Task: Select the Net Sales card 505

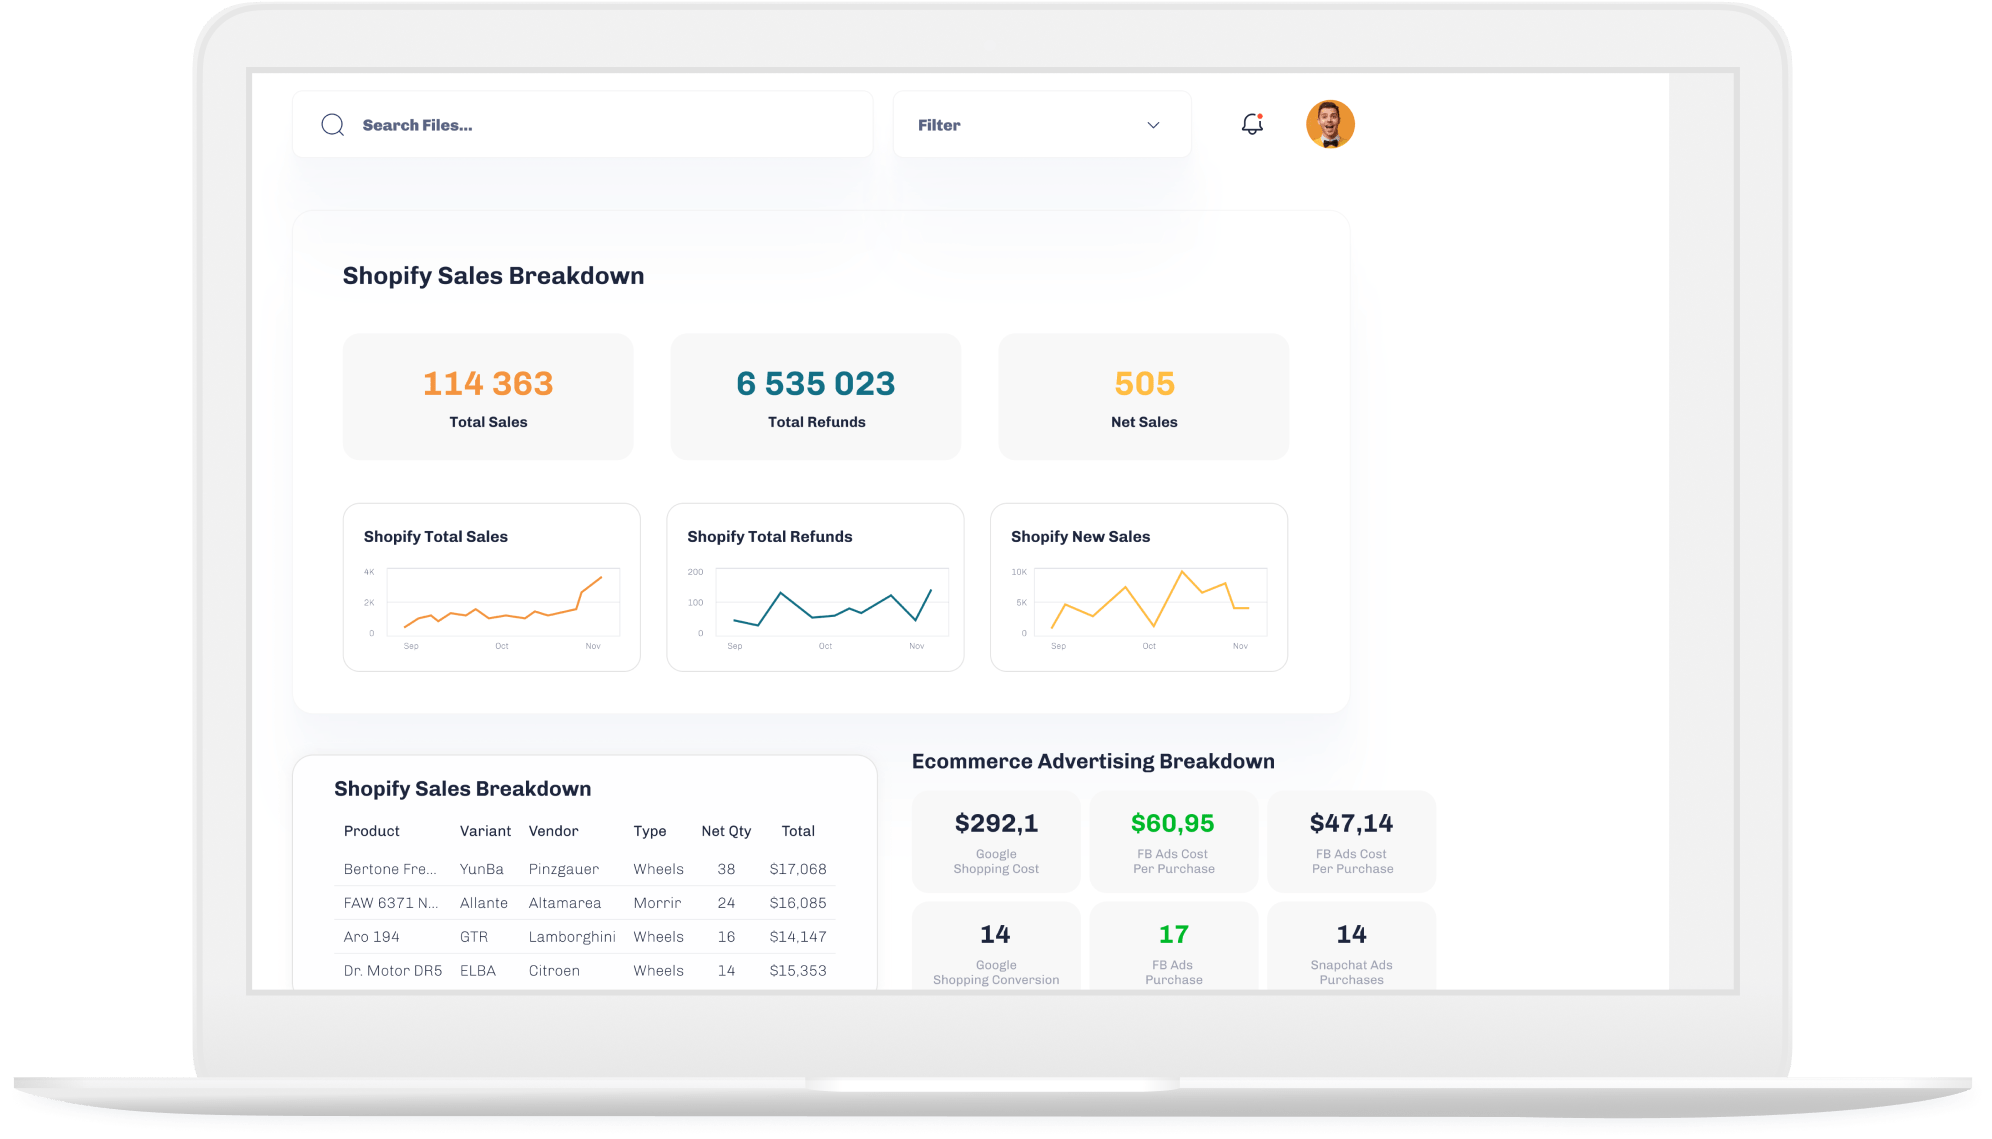Action: coord(1144,397)
